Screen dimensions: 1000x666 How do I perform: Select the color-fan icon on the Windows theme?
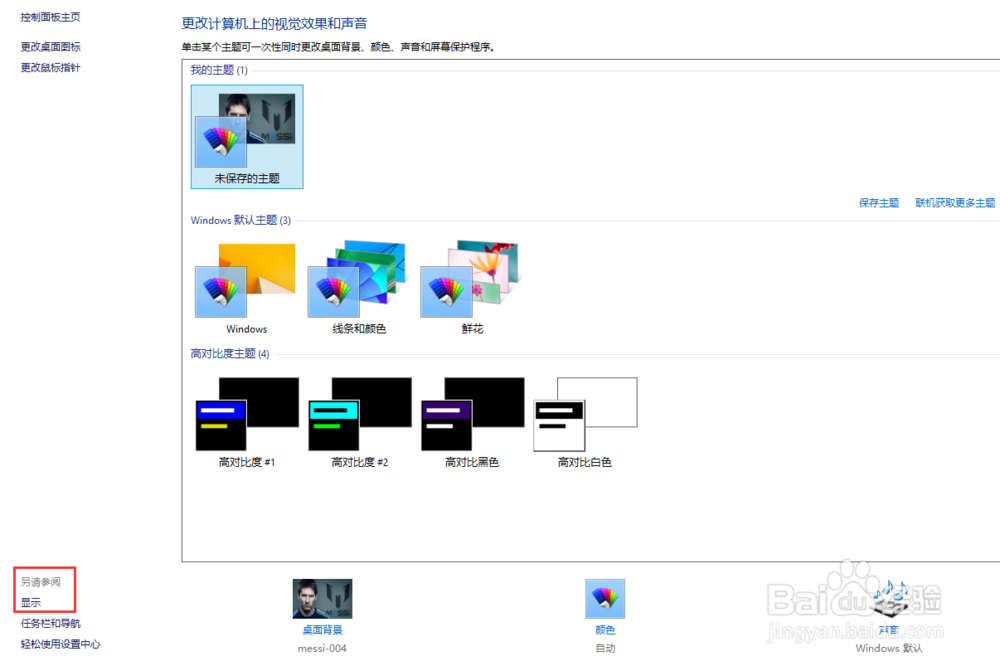(221, 293)
